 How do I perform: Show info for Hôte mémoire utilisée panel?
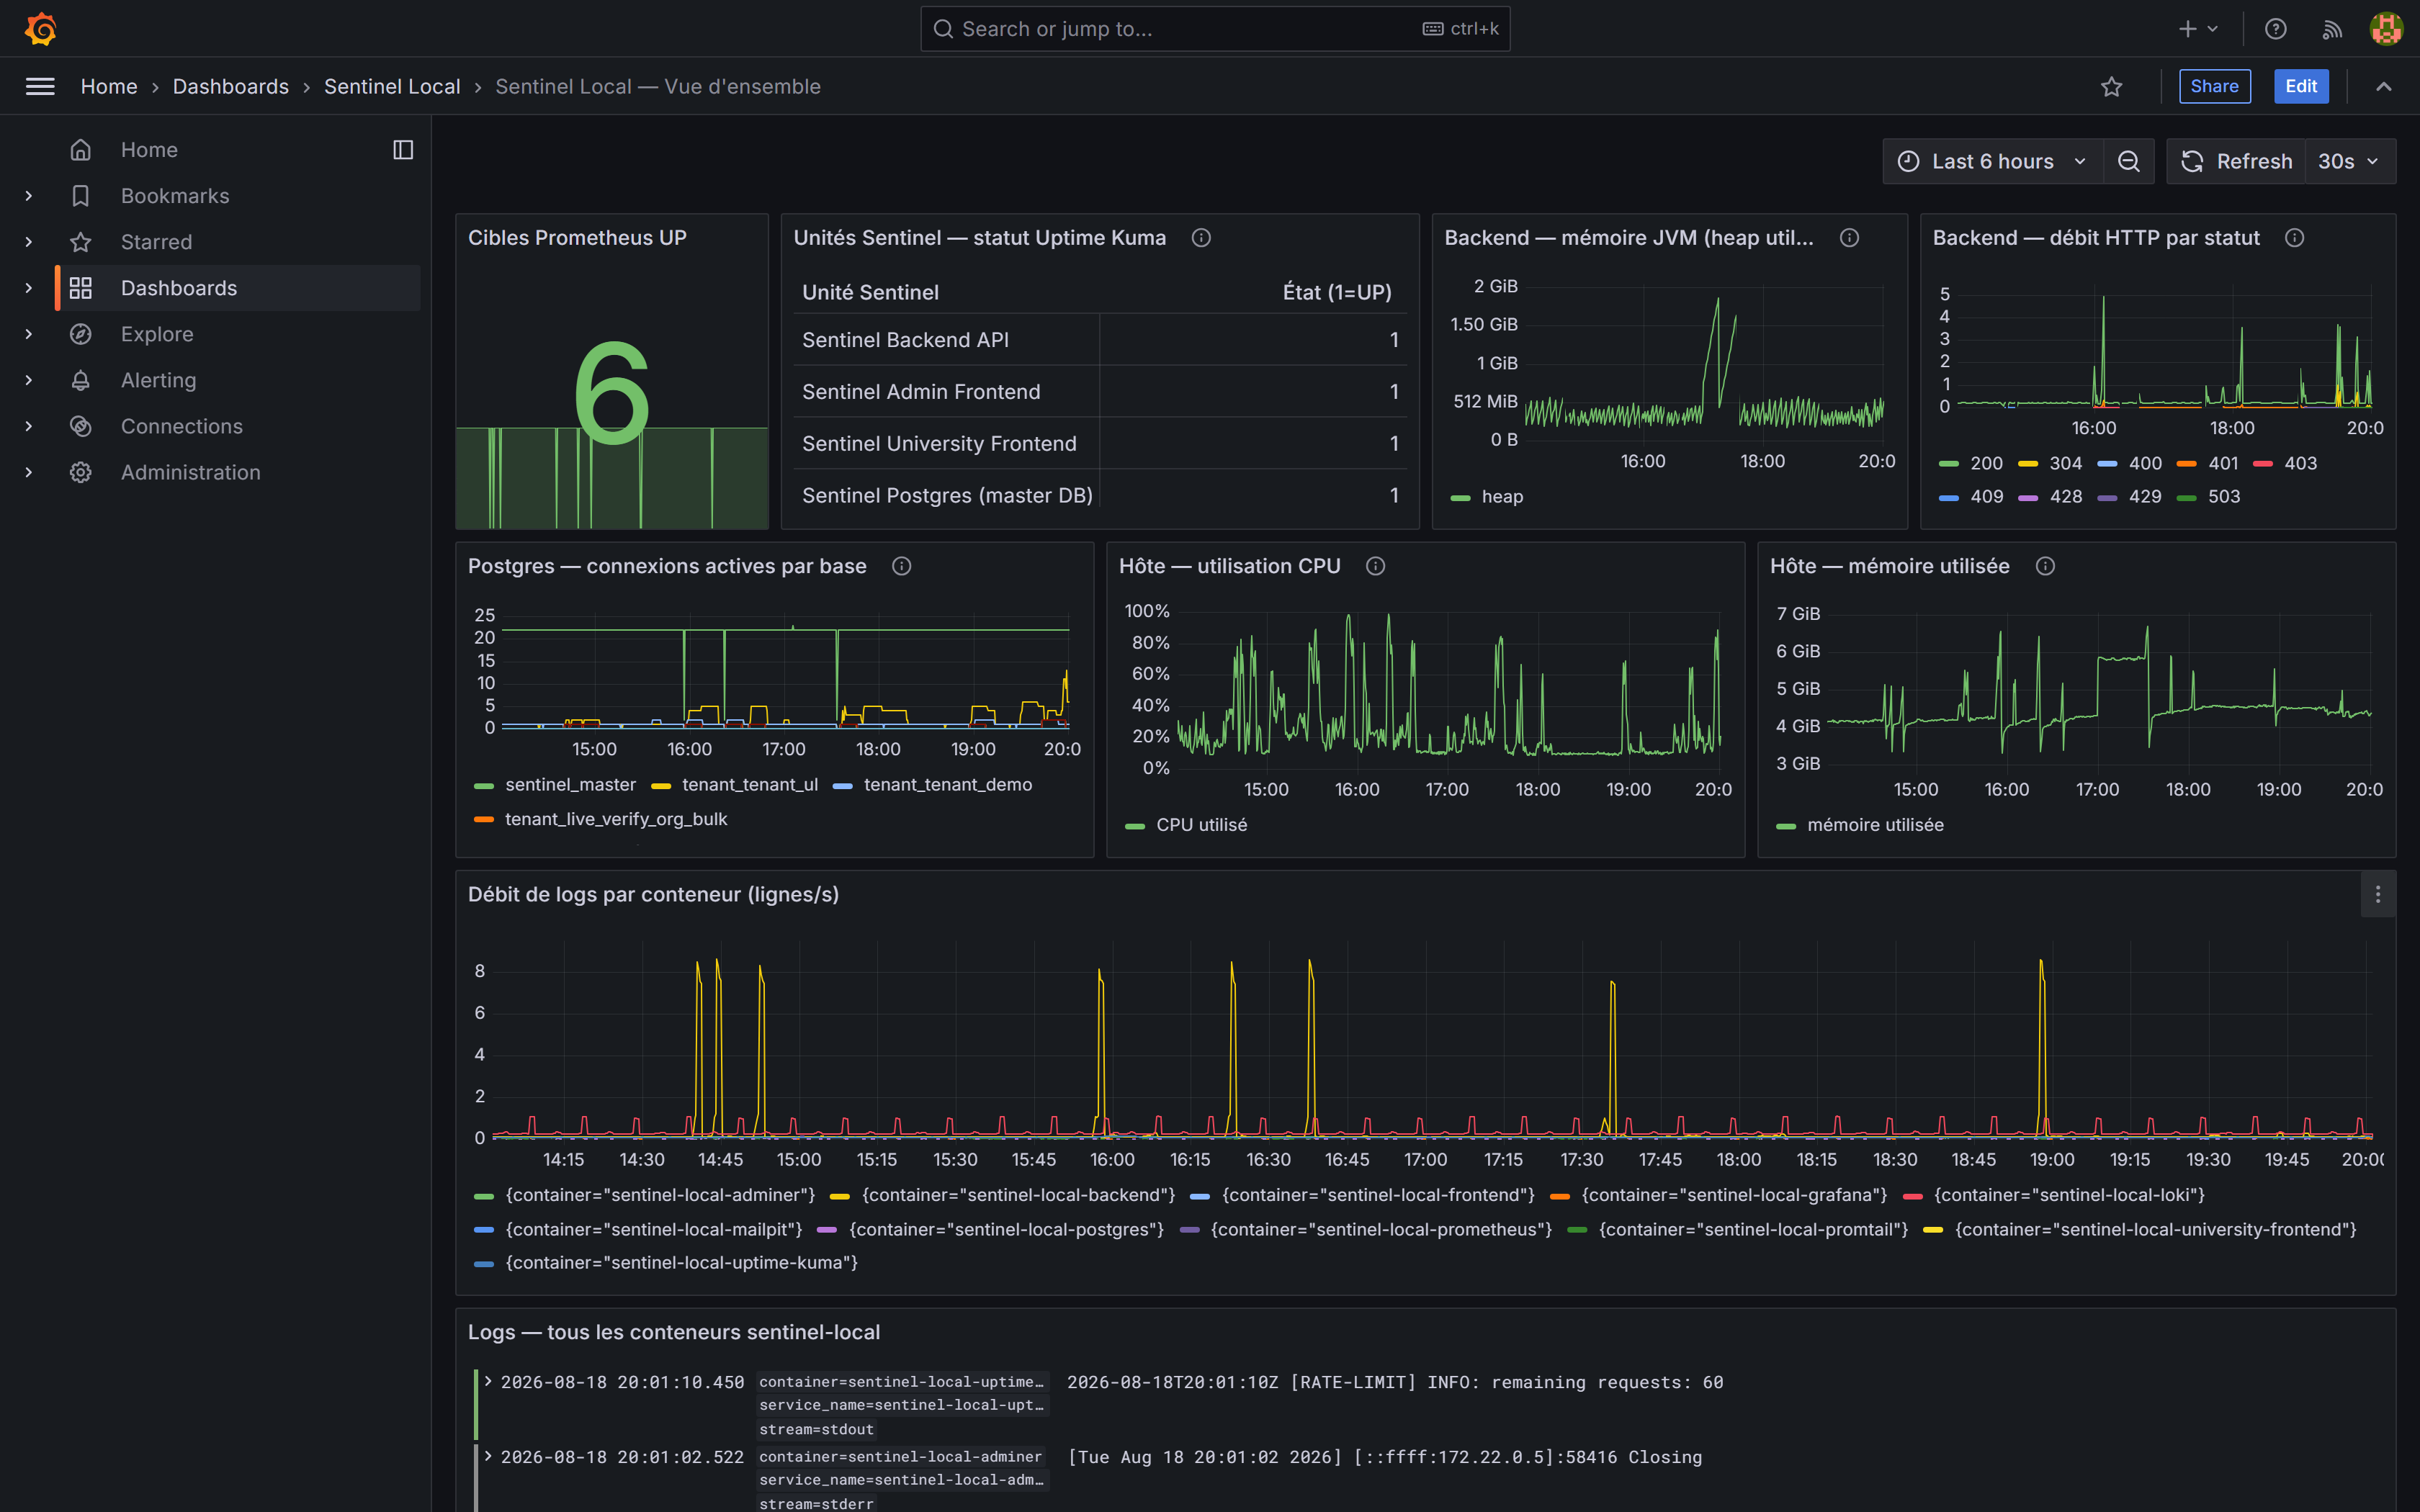coord(2046,566)
